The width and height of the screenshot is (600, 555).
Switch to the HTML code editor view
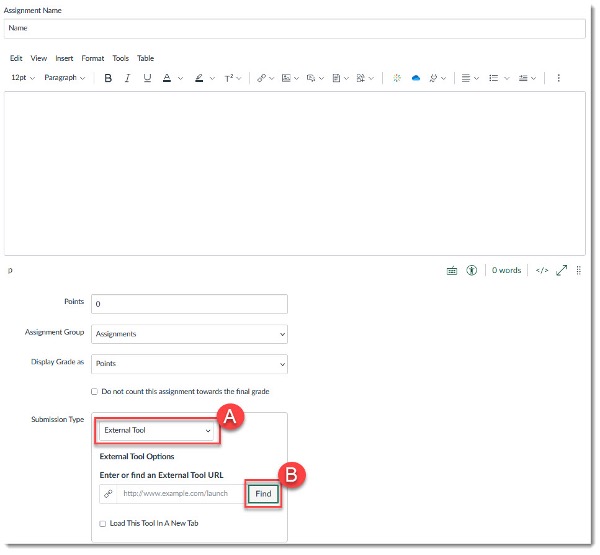541,270
